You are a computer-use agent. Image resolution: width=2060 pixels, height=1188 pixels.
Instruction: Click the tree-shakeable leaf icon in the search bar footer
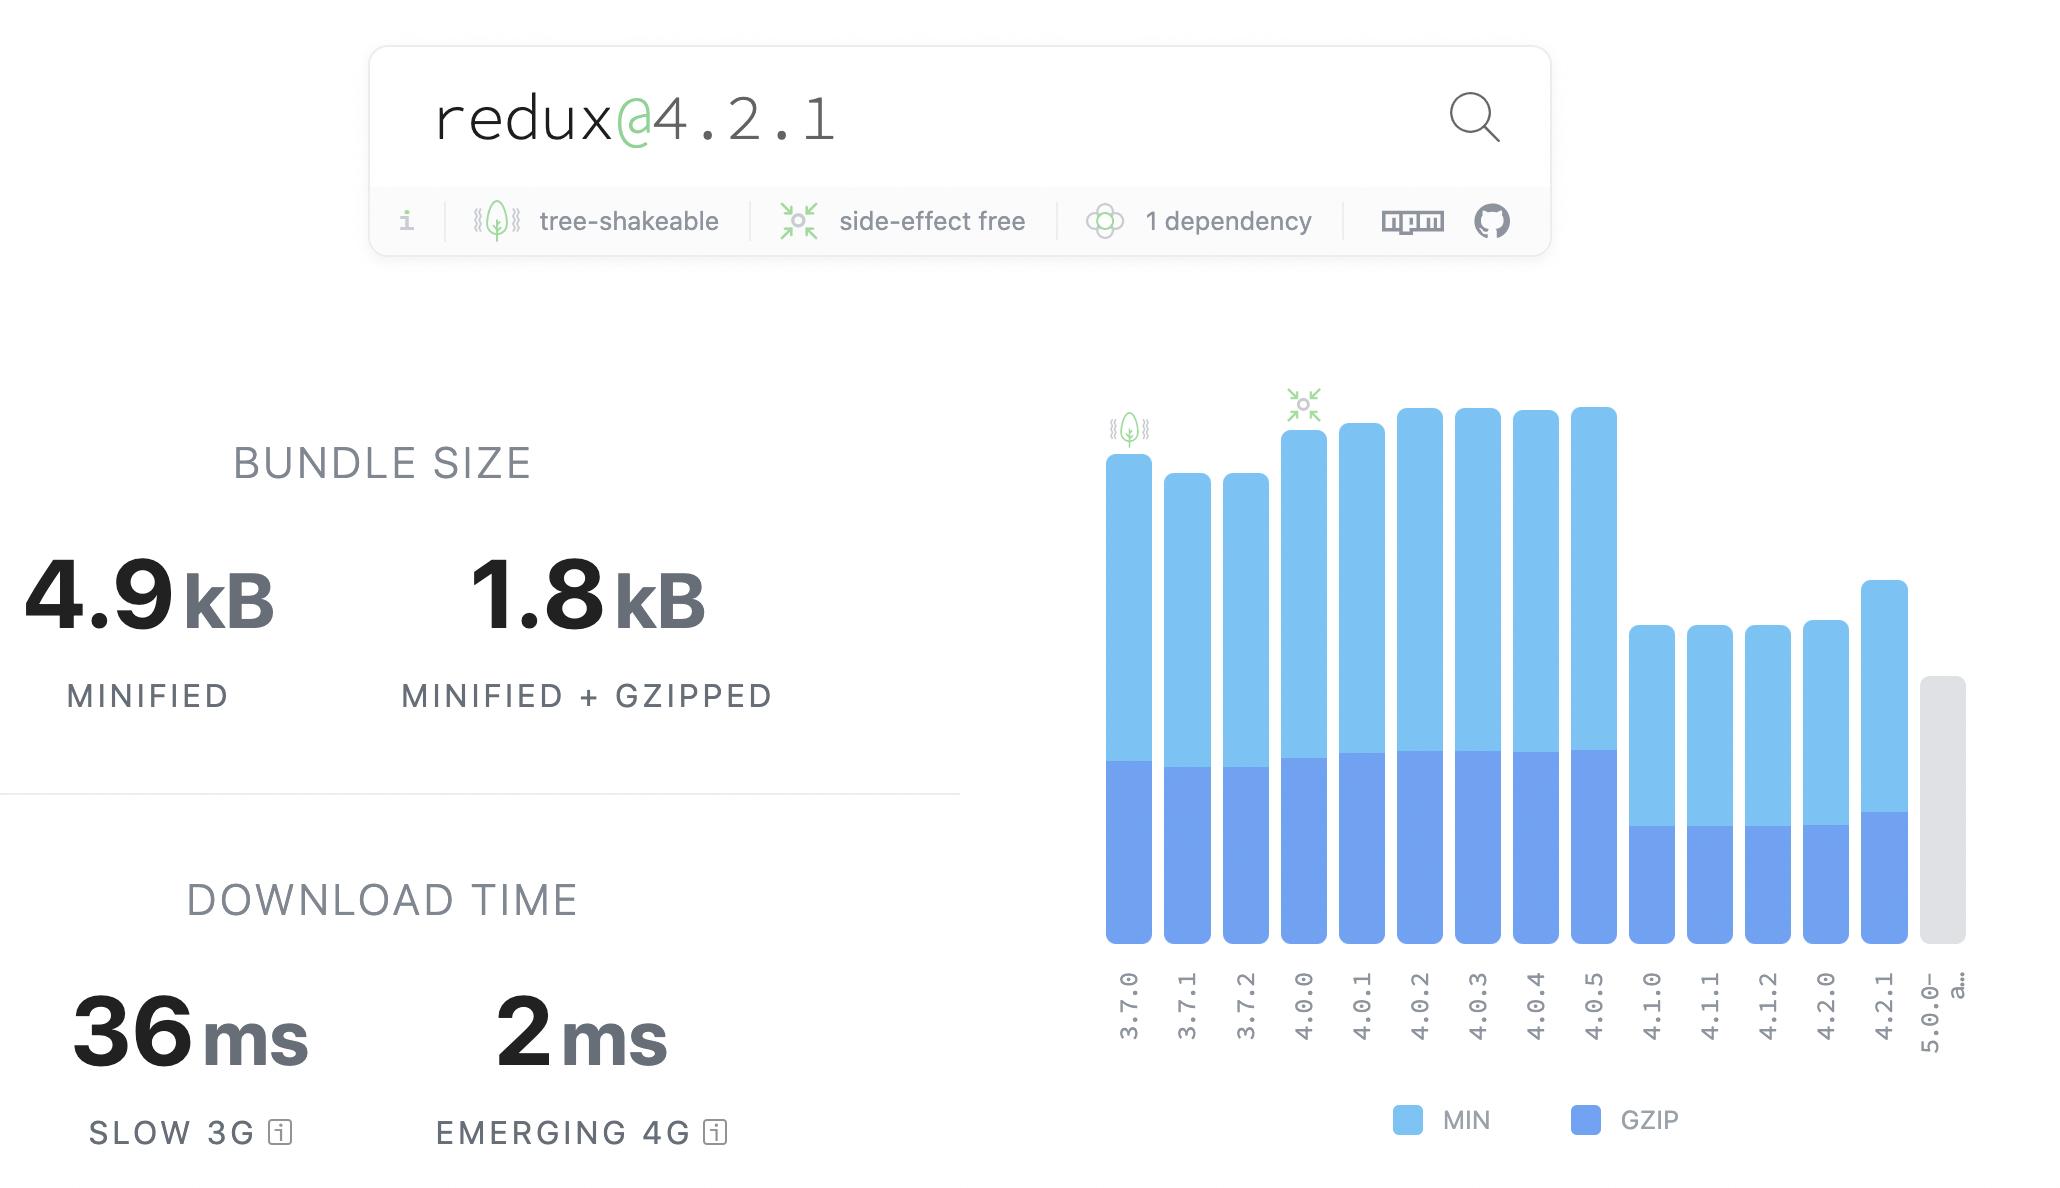[x=497, y=221]
